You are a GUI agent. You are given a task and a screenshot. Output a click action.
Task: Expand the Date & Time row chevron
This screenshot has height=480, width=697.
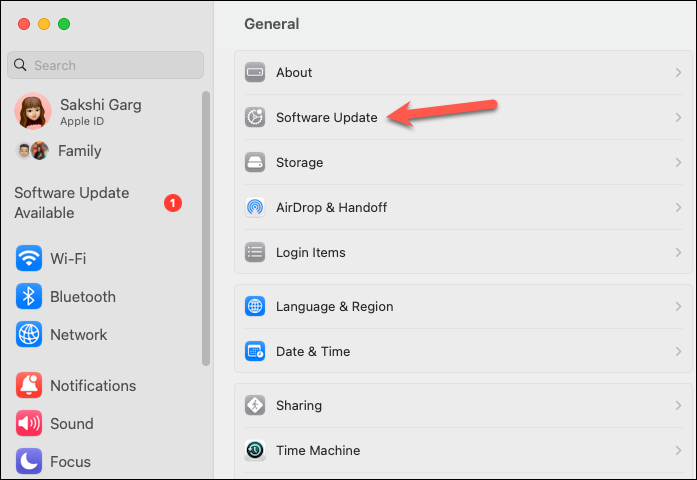[x=678, y=352]
